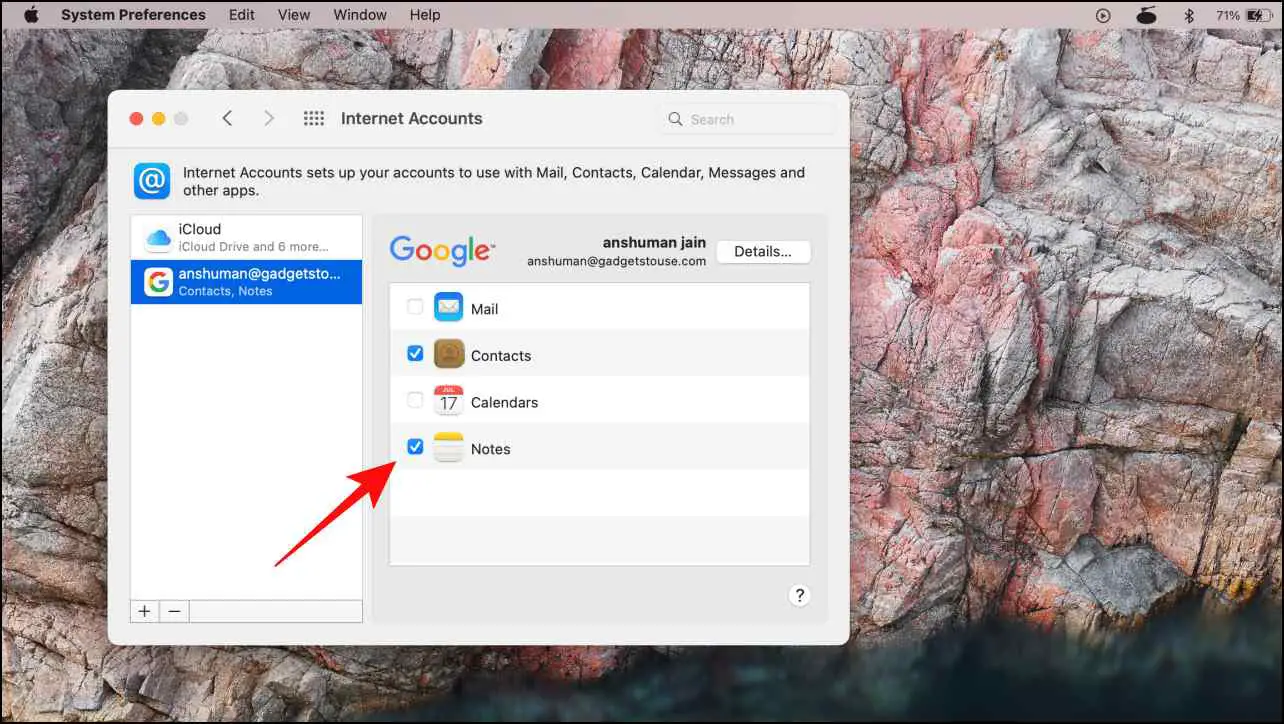Click the Mail label text
Screen dimensions: 1284x724
point(485,309)
